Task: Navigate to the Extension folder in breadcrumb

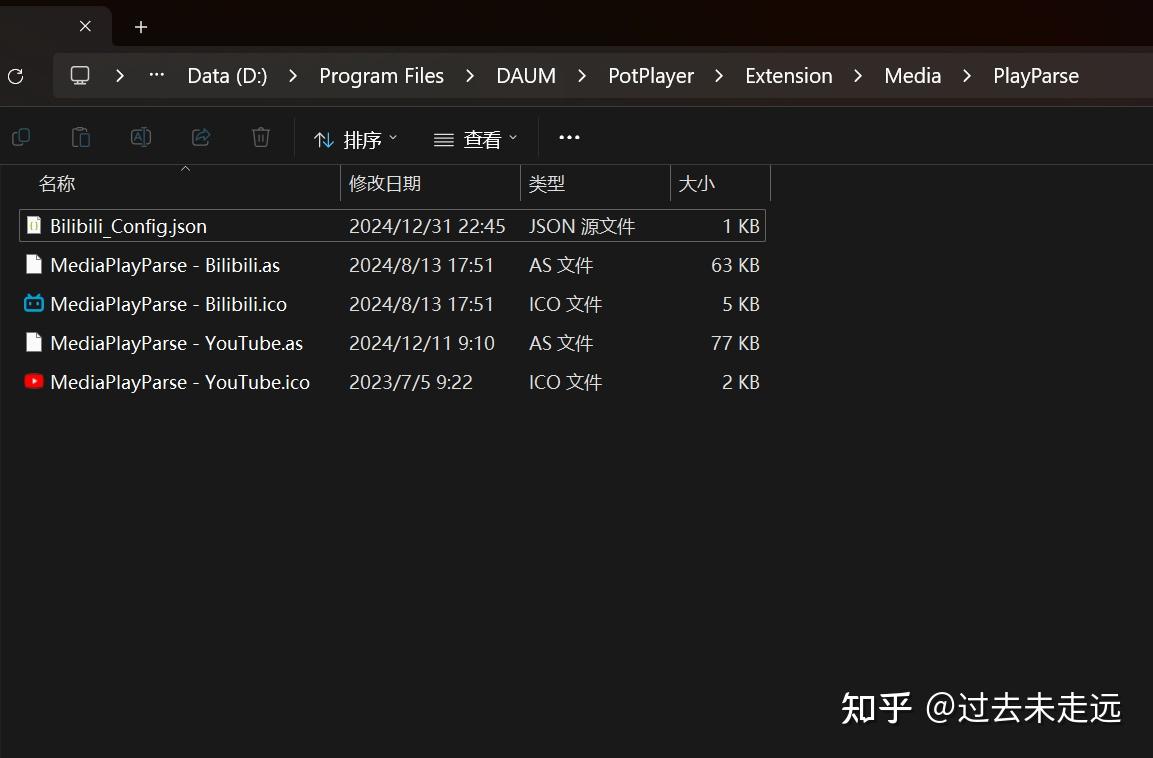Action: tap(788, 75)
